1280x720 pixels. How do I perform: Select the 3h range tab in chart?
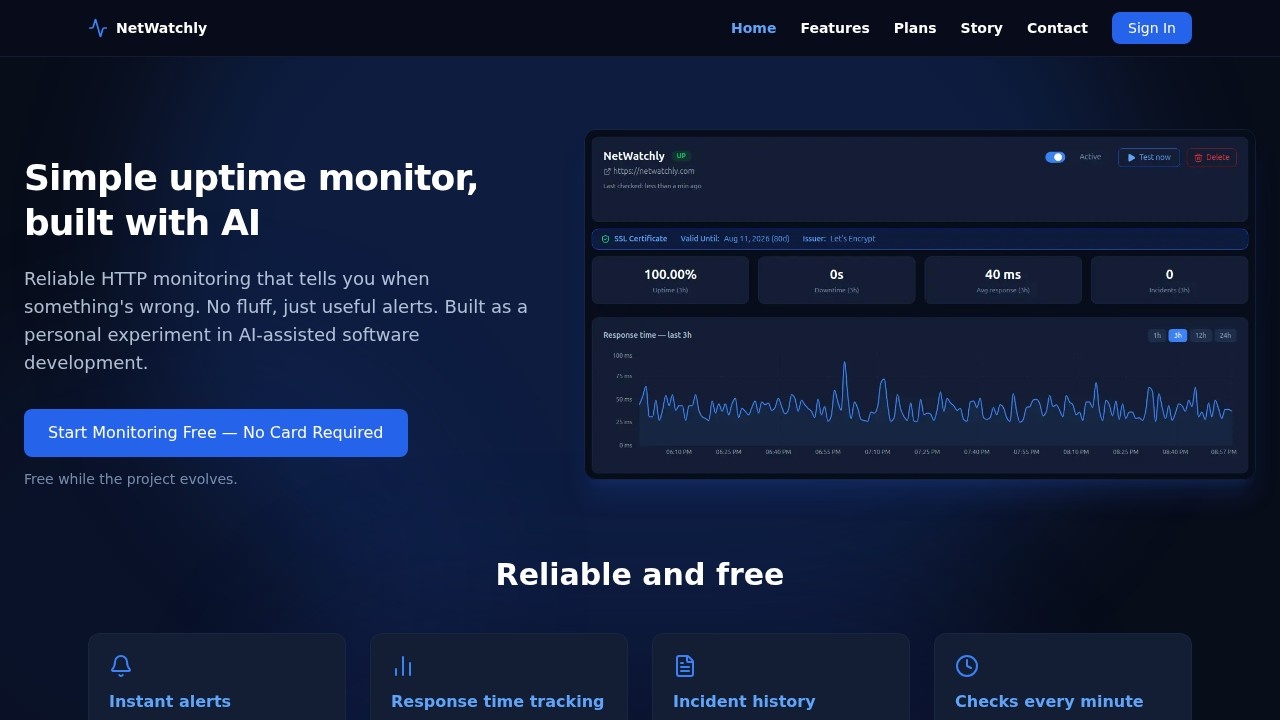pyautogui.click(x=1178, y=336)
